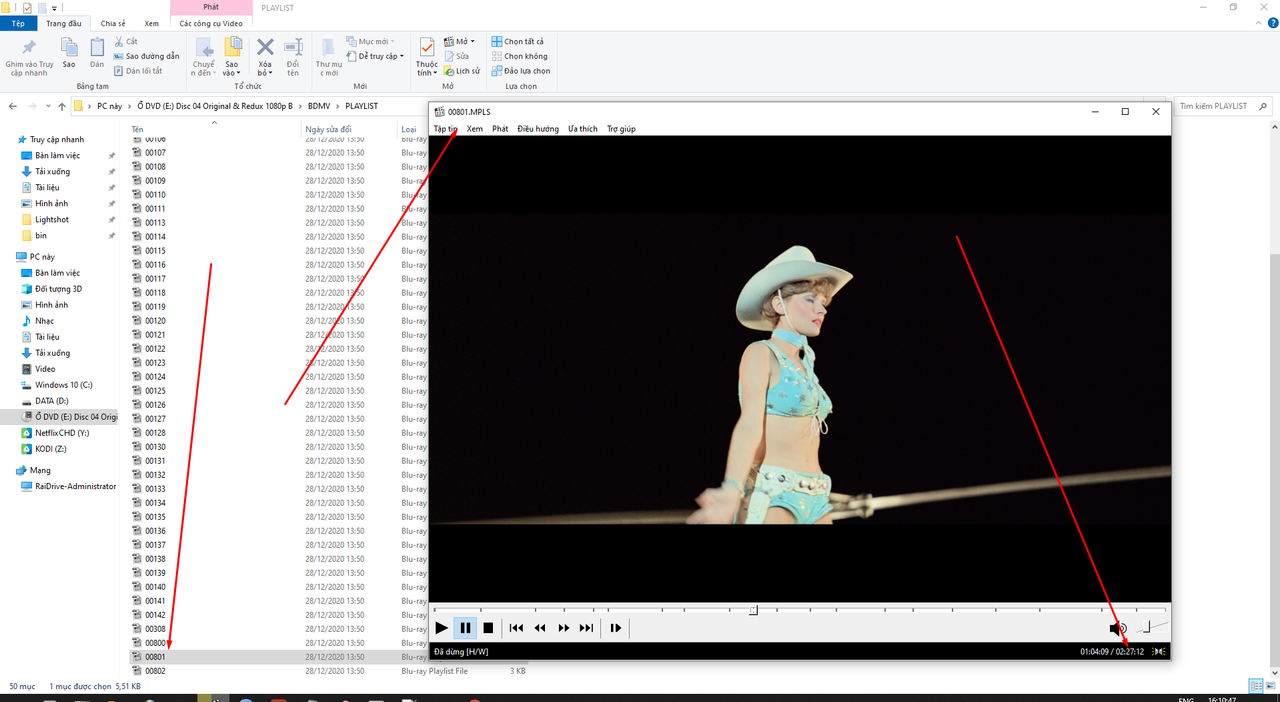Open the Tệp file tab
Viewport: 1280px width, 702px height.
[18, 23]
